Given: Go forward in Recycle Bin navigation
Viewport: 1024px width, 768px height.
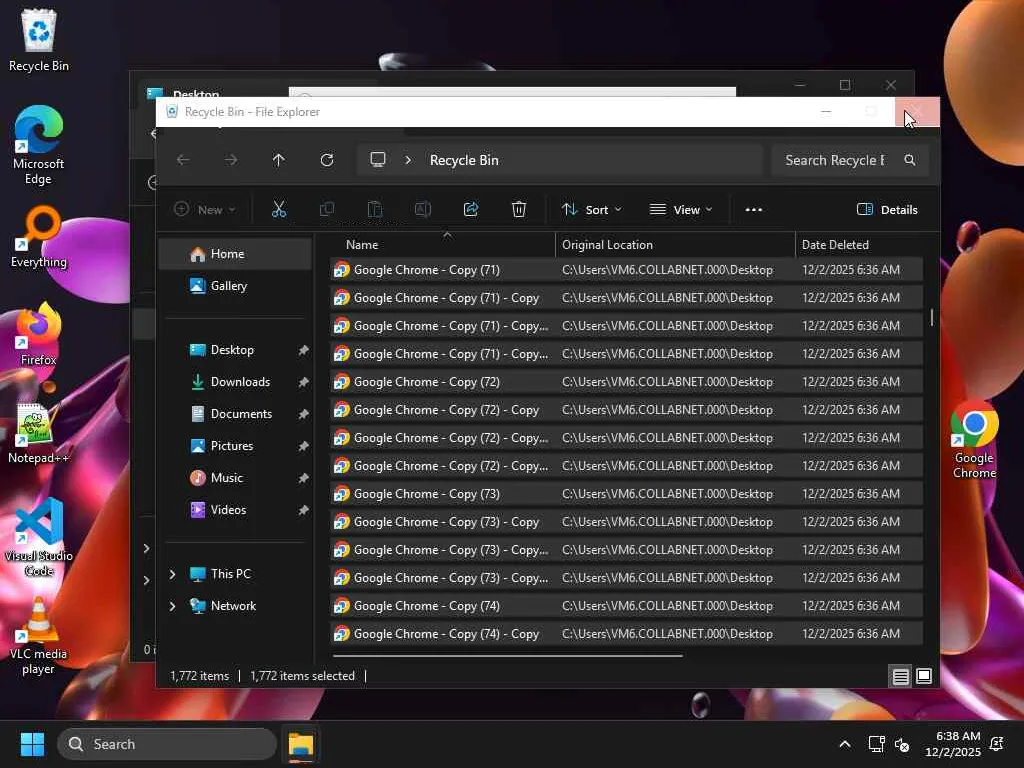Looking at the screenshot, I should 231,160.
